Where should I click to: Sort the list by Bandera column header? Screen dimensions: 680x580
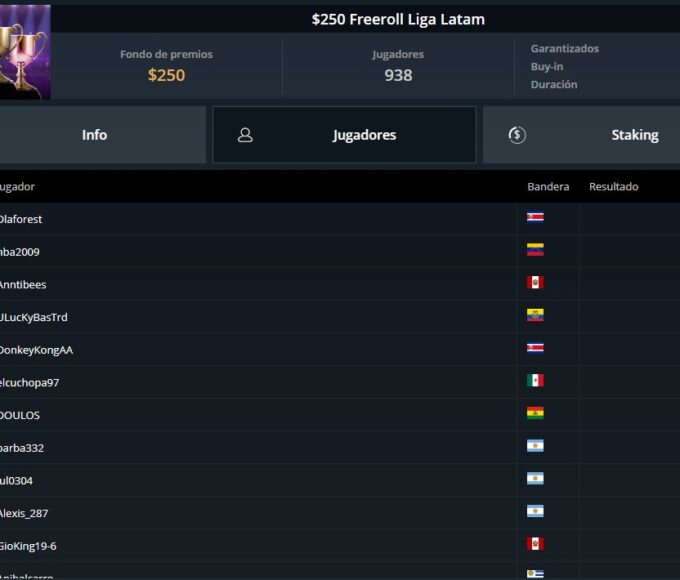pyautogui.click(x=548, y=187)
